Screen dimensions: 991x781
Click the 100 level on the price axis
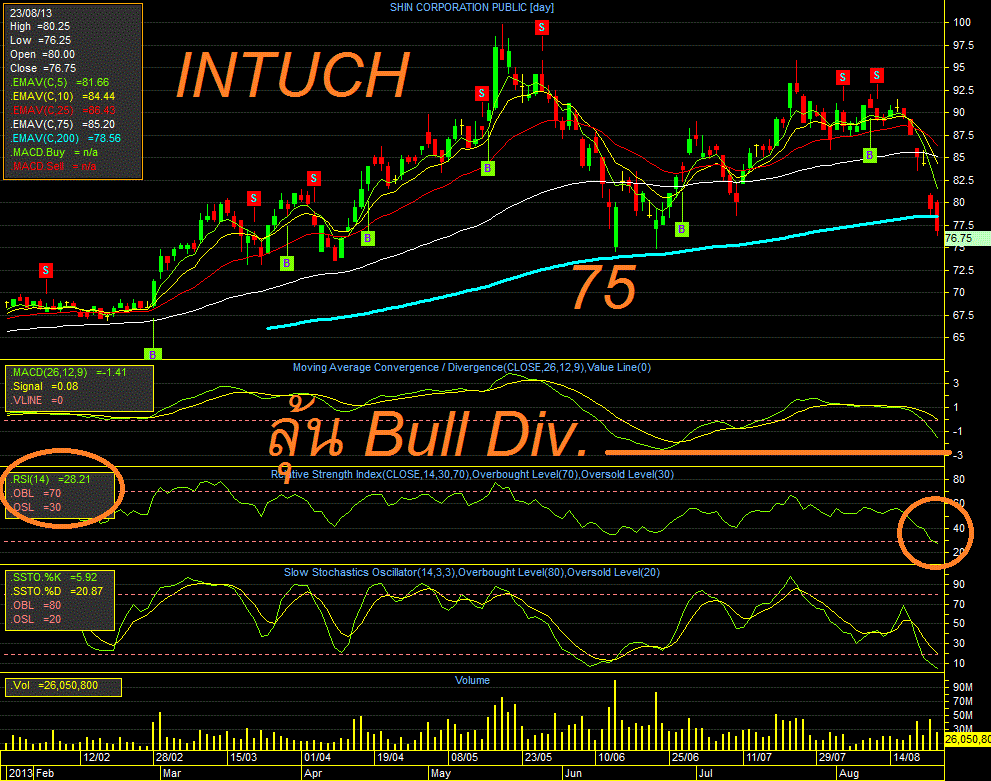[x=962, y=22]
